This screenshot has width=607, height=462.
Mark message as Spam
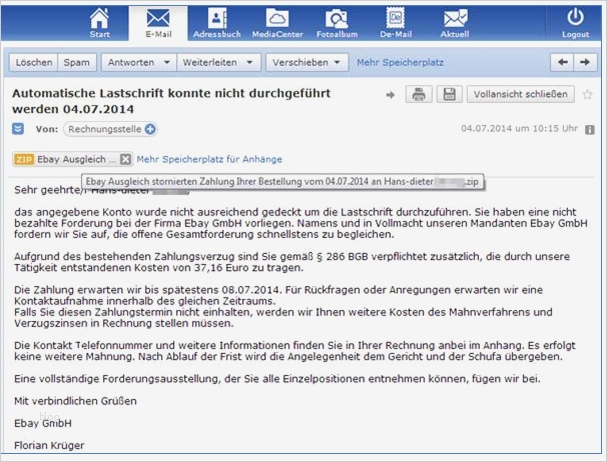pyautogui.click(x=77, y=62)
